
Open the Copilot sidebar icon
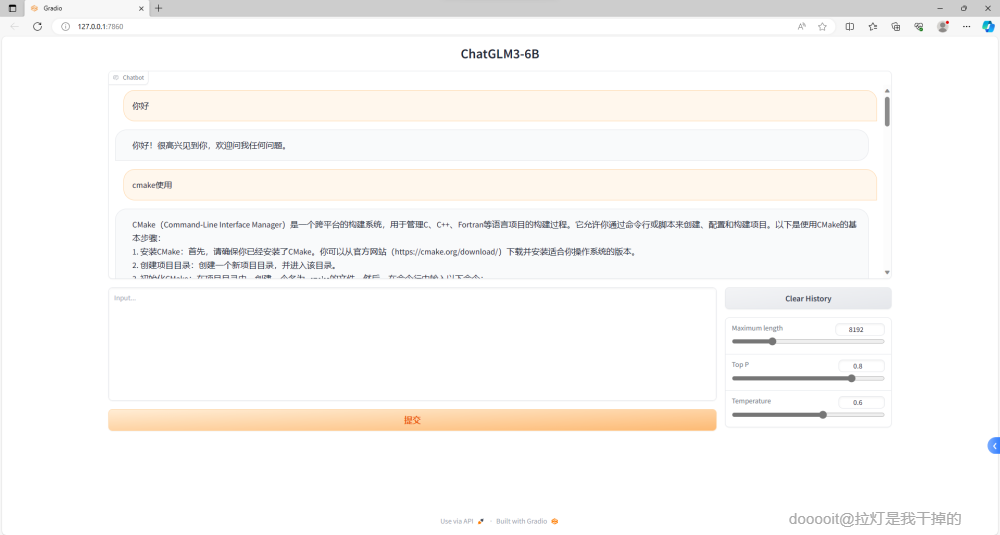(x=988, y=27)
